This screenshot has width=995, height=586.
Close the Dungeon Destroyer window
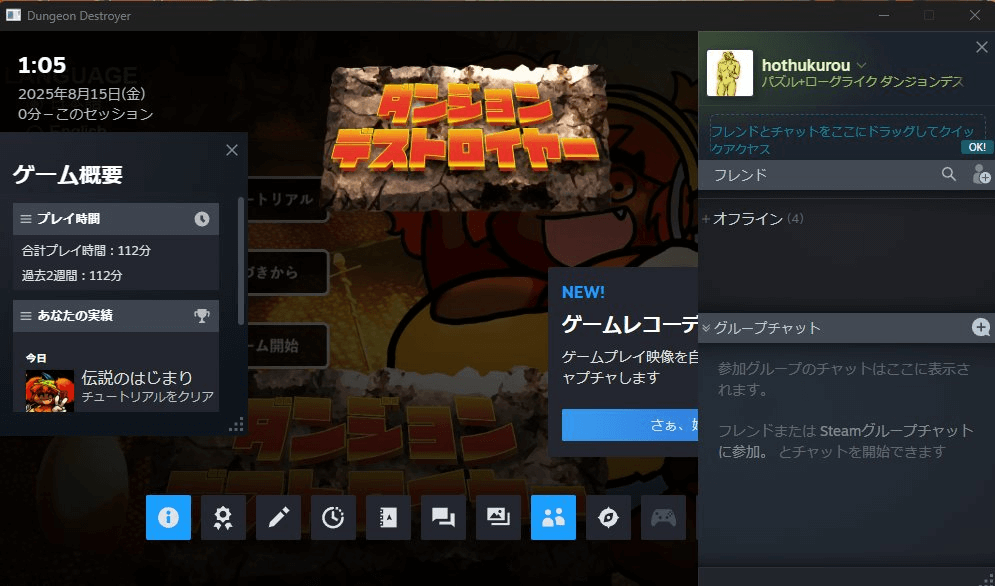tap(975, 15)
